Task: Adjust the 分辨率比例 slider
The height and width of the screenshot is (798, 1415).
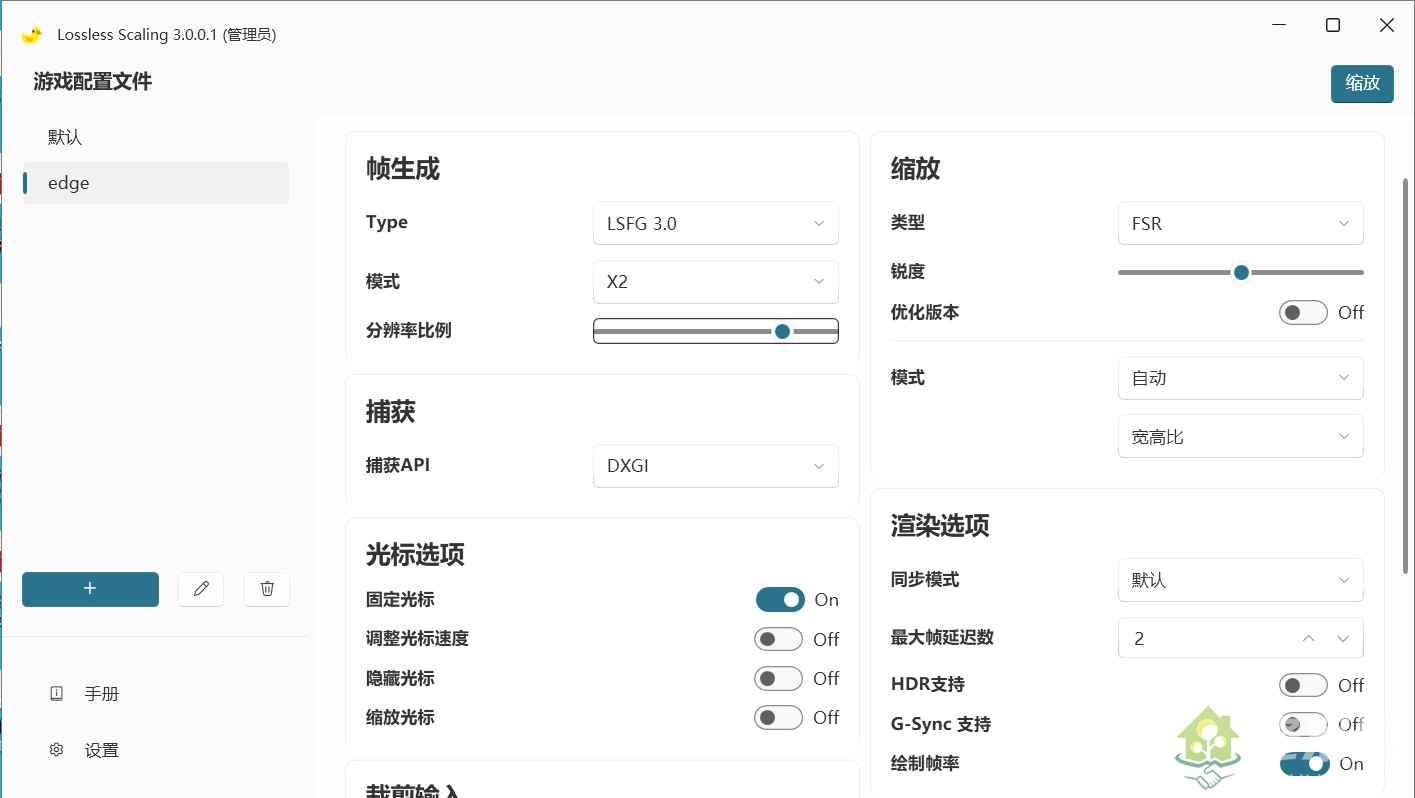Action: click(716, 331)
